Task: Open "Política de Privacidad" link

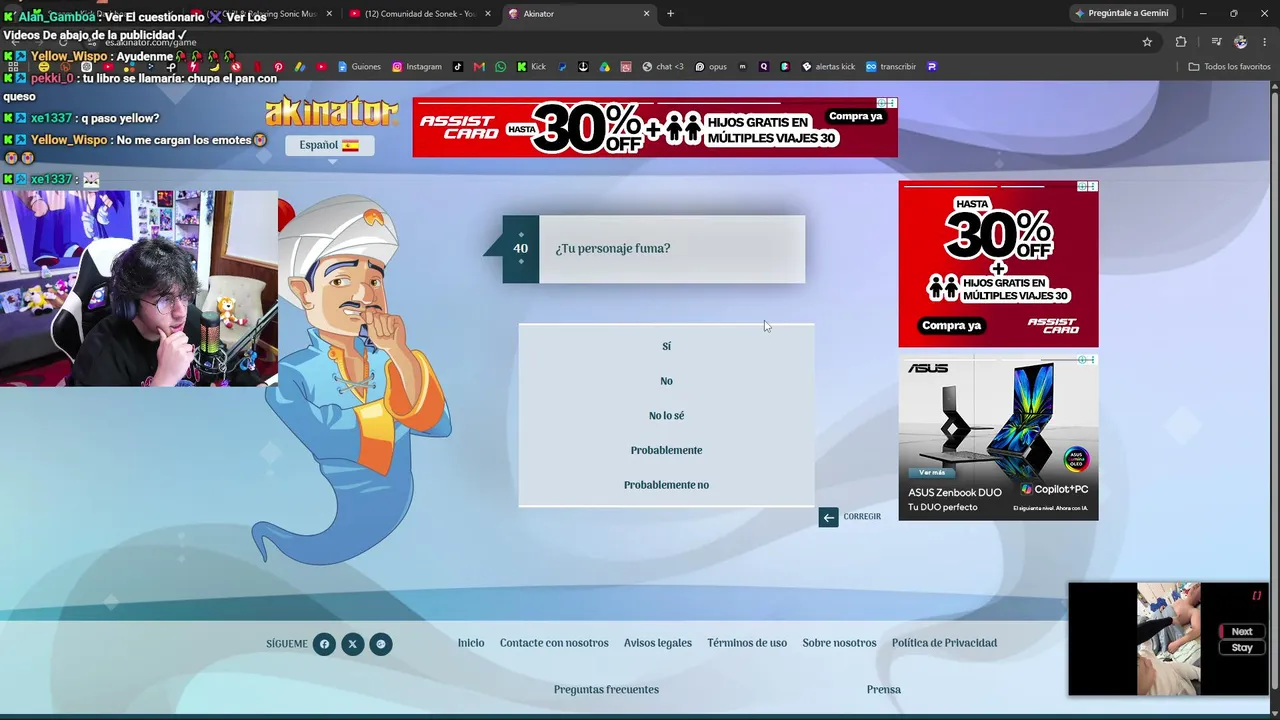Action: (x=944, y=643)
